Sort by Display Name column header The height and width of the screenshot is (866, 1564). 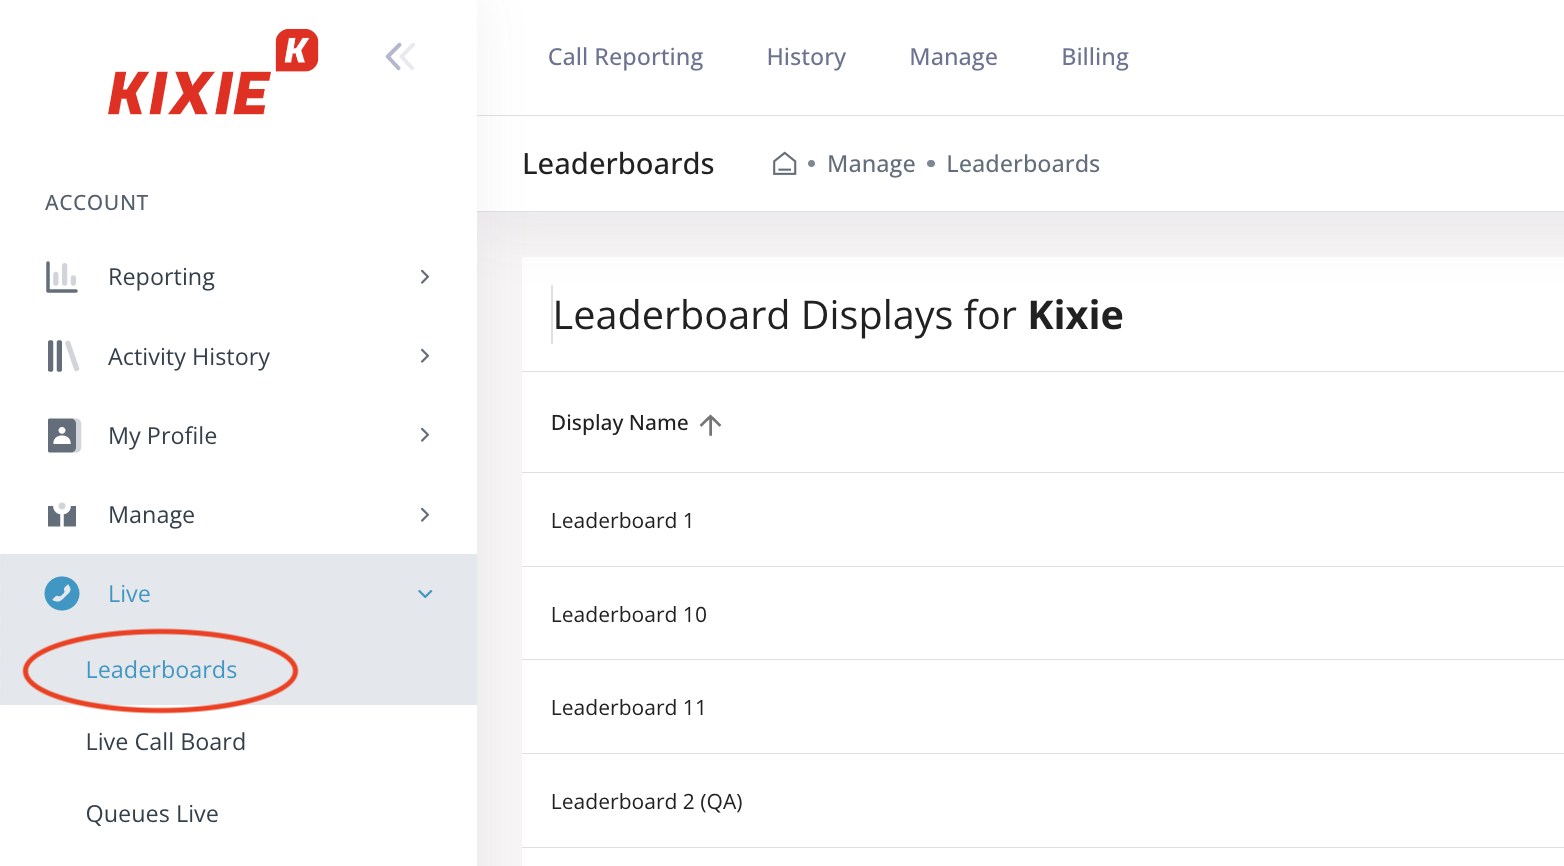[x=619, y=423]
